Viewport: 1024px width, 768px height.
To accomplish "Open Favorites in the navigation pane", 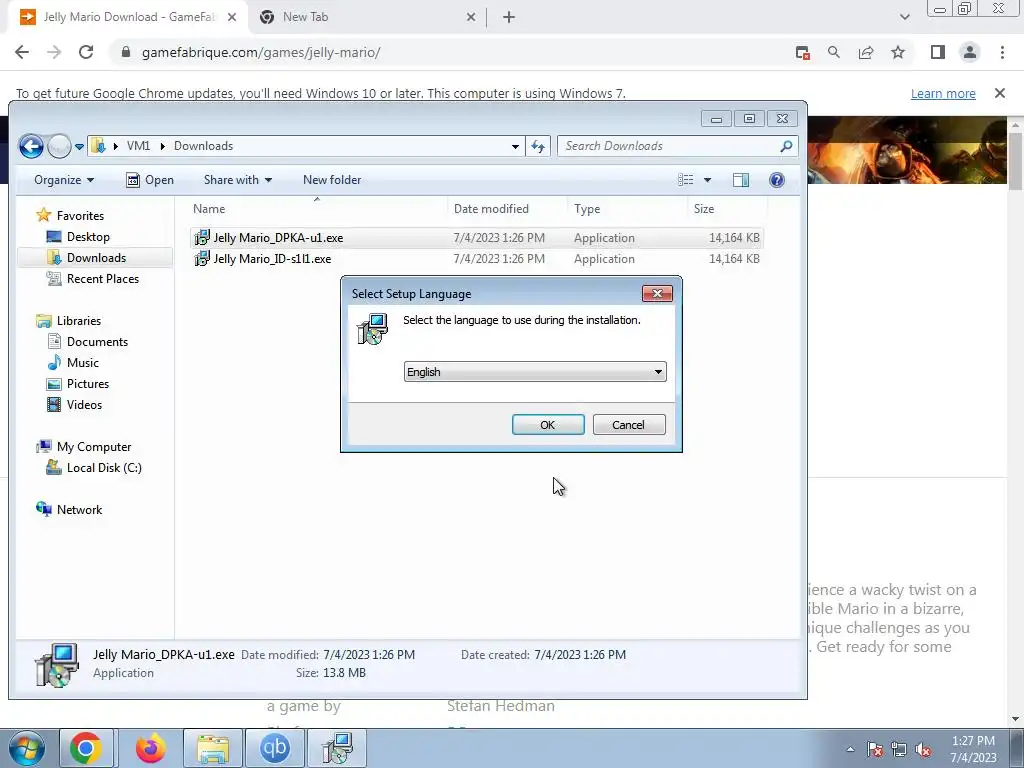I will [71, 216].
